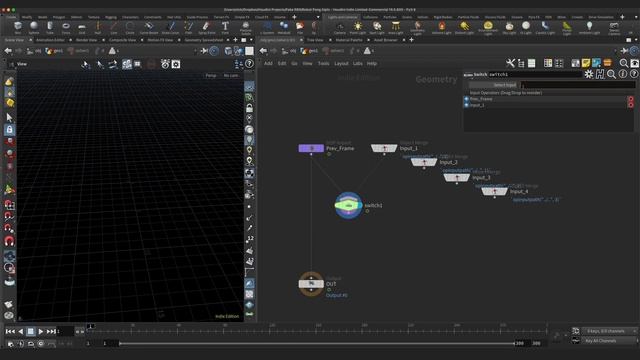Select the Sphere shelf tool

pos(34,27)
